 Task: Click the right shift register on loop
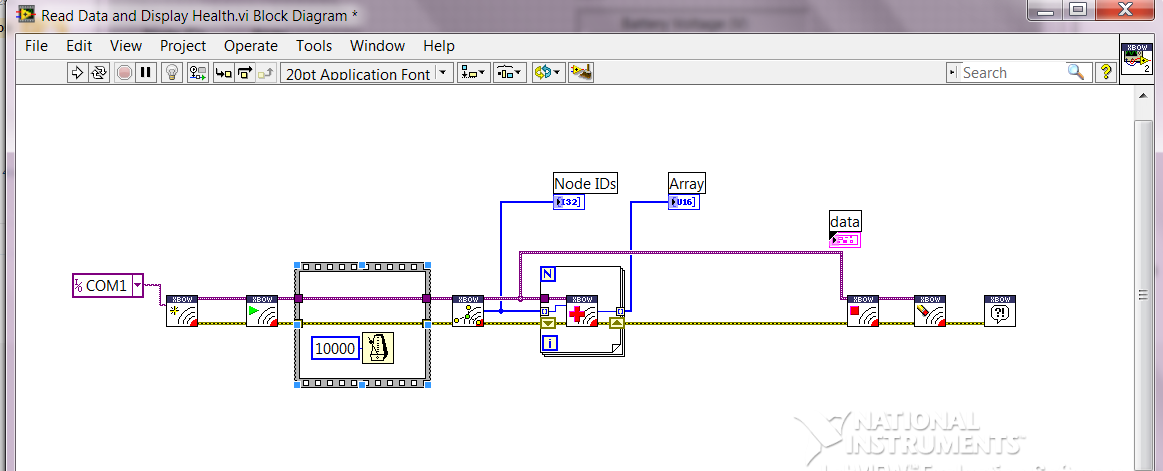click(617, 323)
